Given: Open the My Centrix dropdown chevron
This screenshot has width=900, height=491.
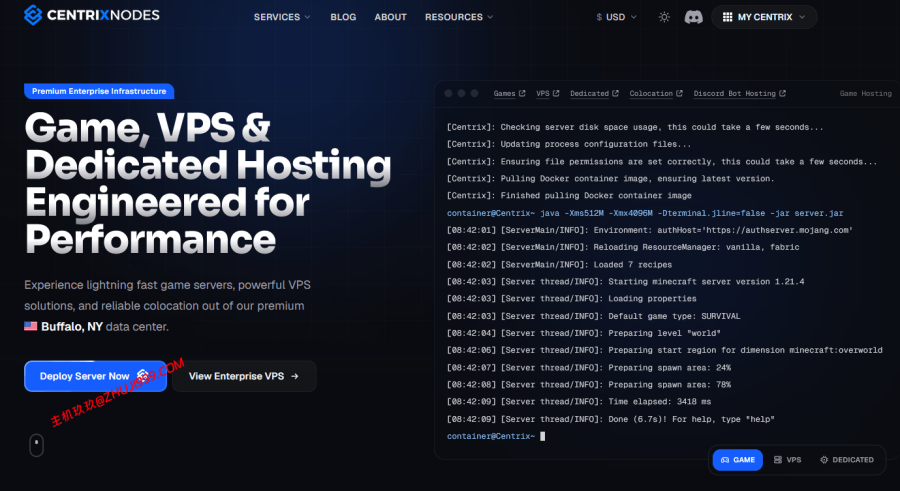Looking at the screenshot, I should (x=802, y=17).
